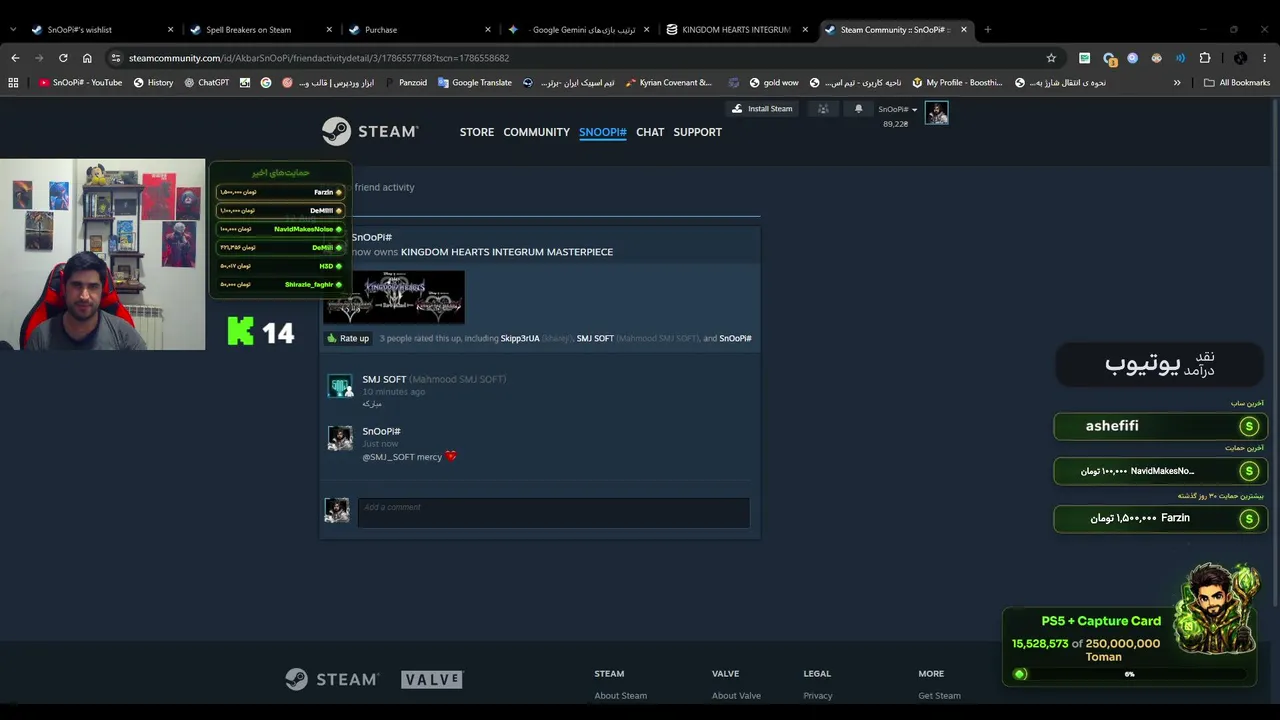Image resolution: width=1280 pixels, height=720 pixels.
Task: Open a new browser tab
Action: pos(987,30)
